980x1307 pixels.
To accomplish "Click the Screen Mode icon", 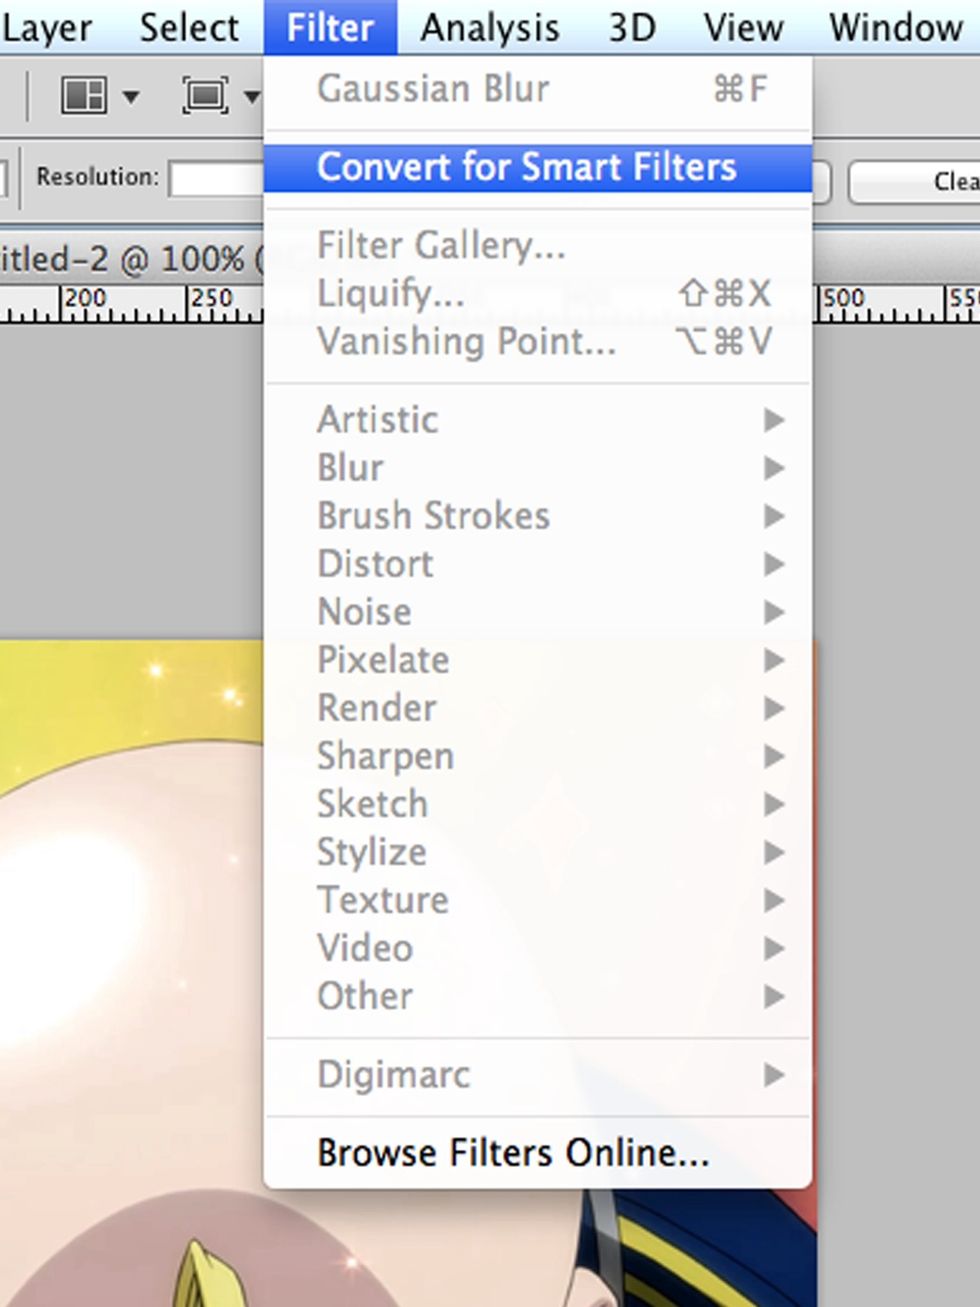I will [207, 93].
